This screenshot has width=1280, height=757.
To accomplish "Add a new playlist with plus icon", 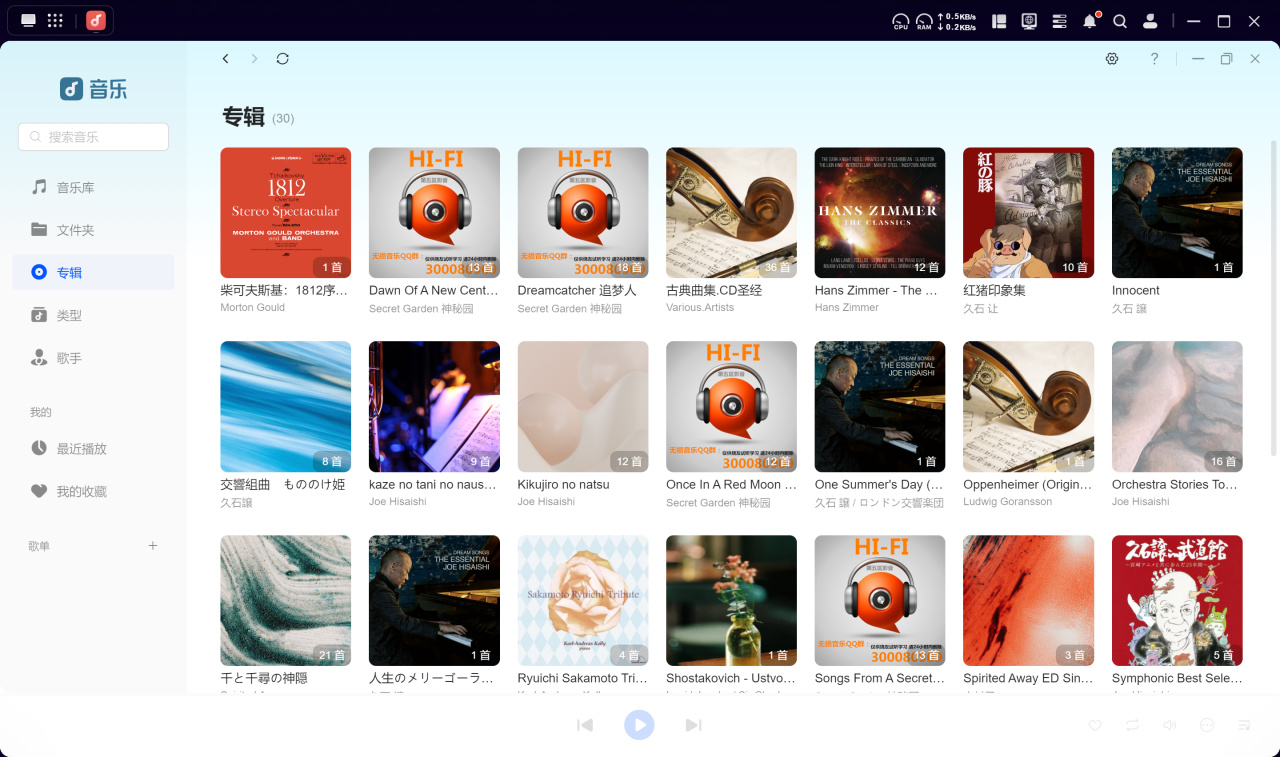I will [153, 545].
